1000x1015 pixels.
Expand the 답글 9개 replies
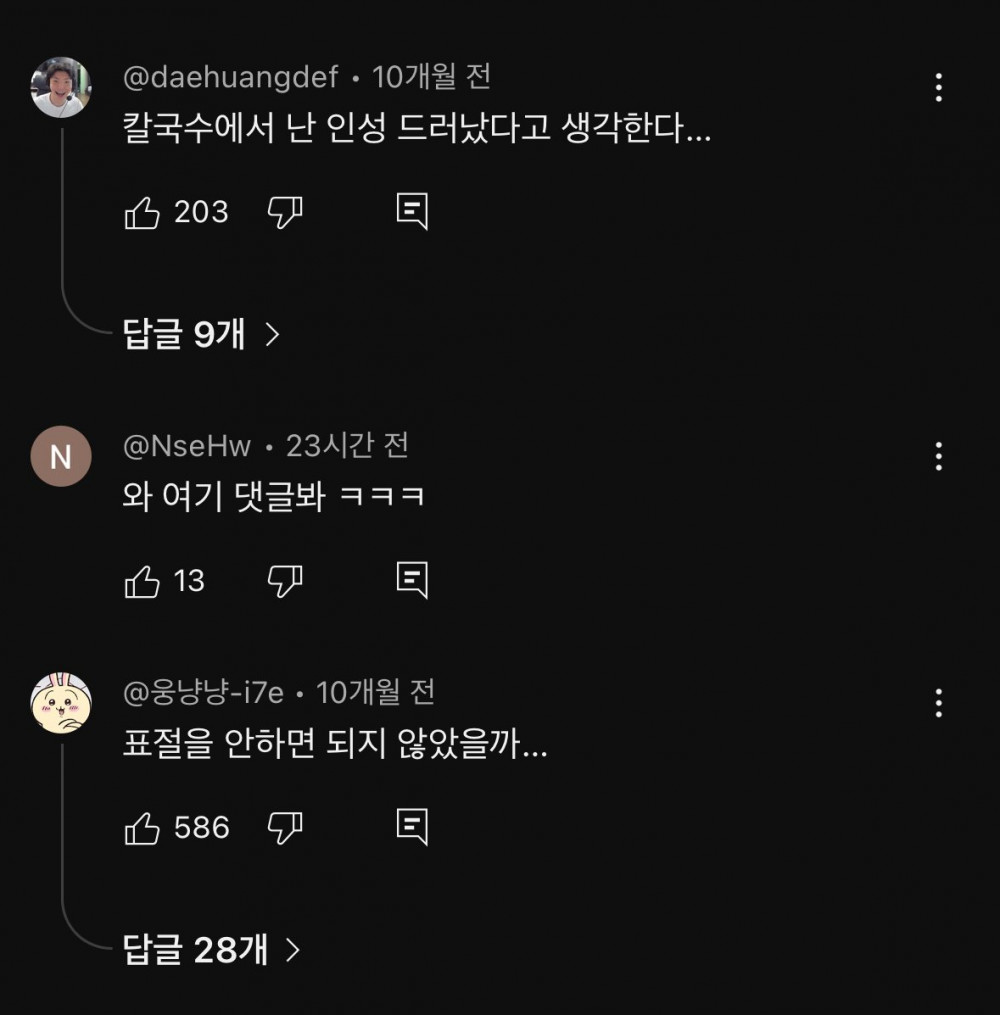click(200, 335)
